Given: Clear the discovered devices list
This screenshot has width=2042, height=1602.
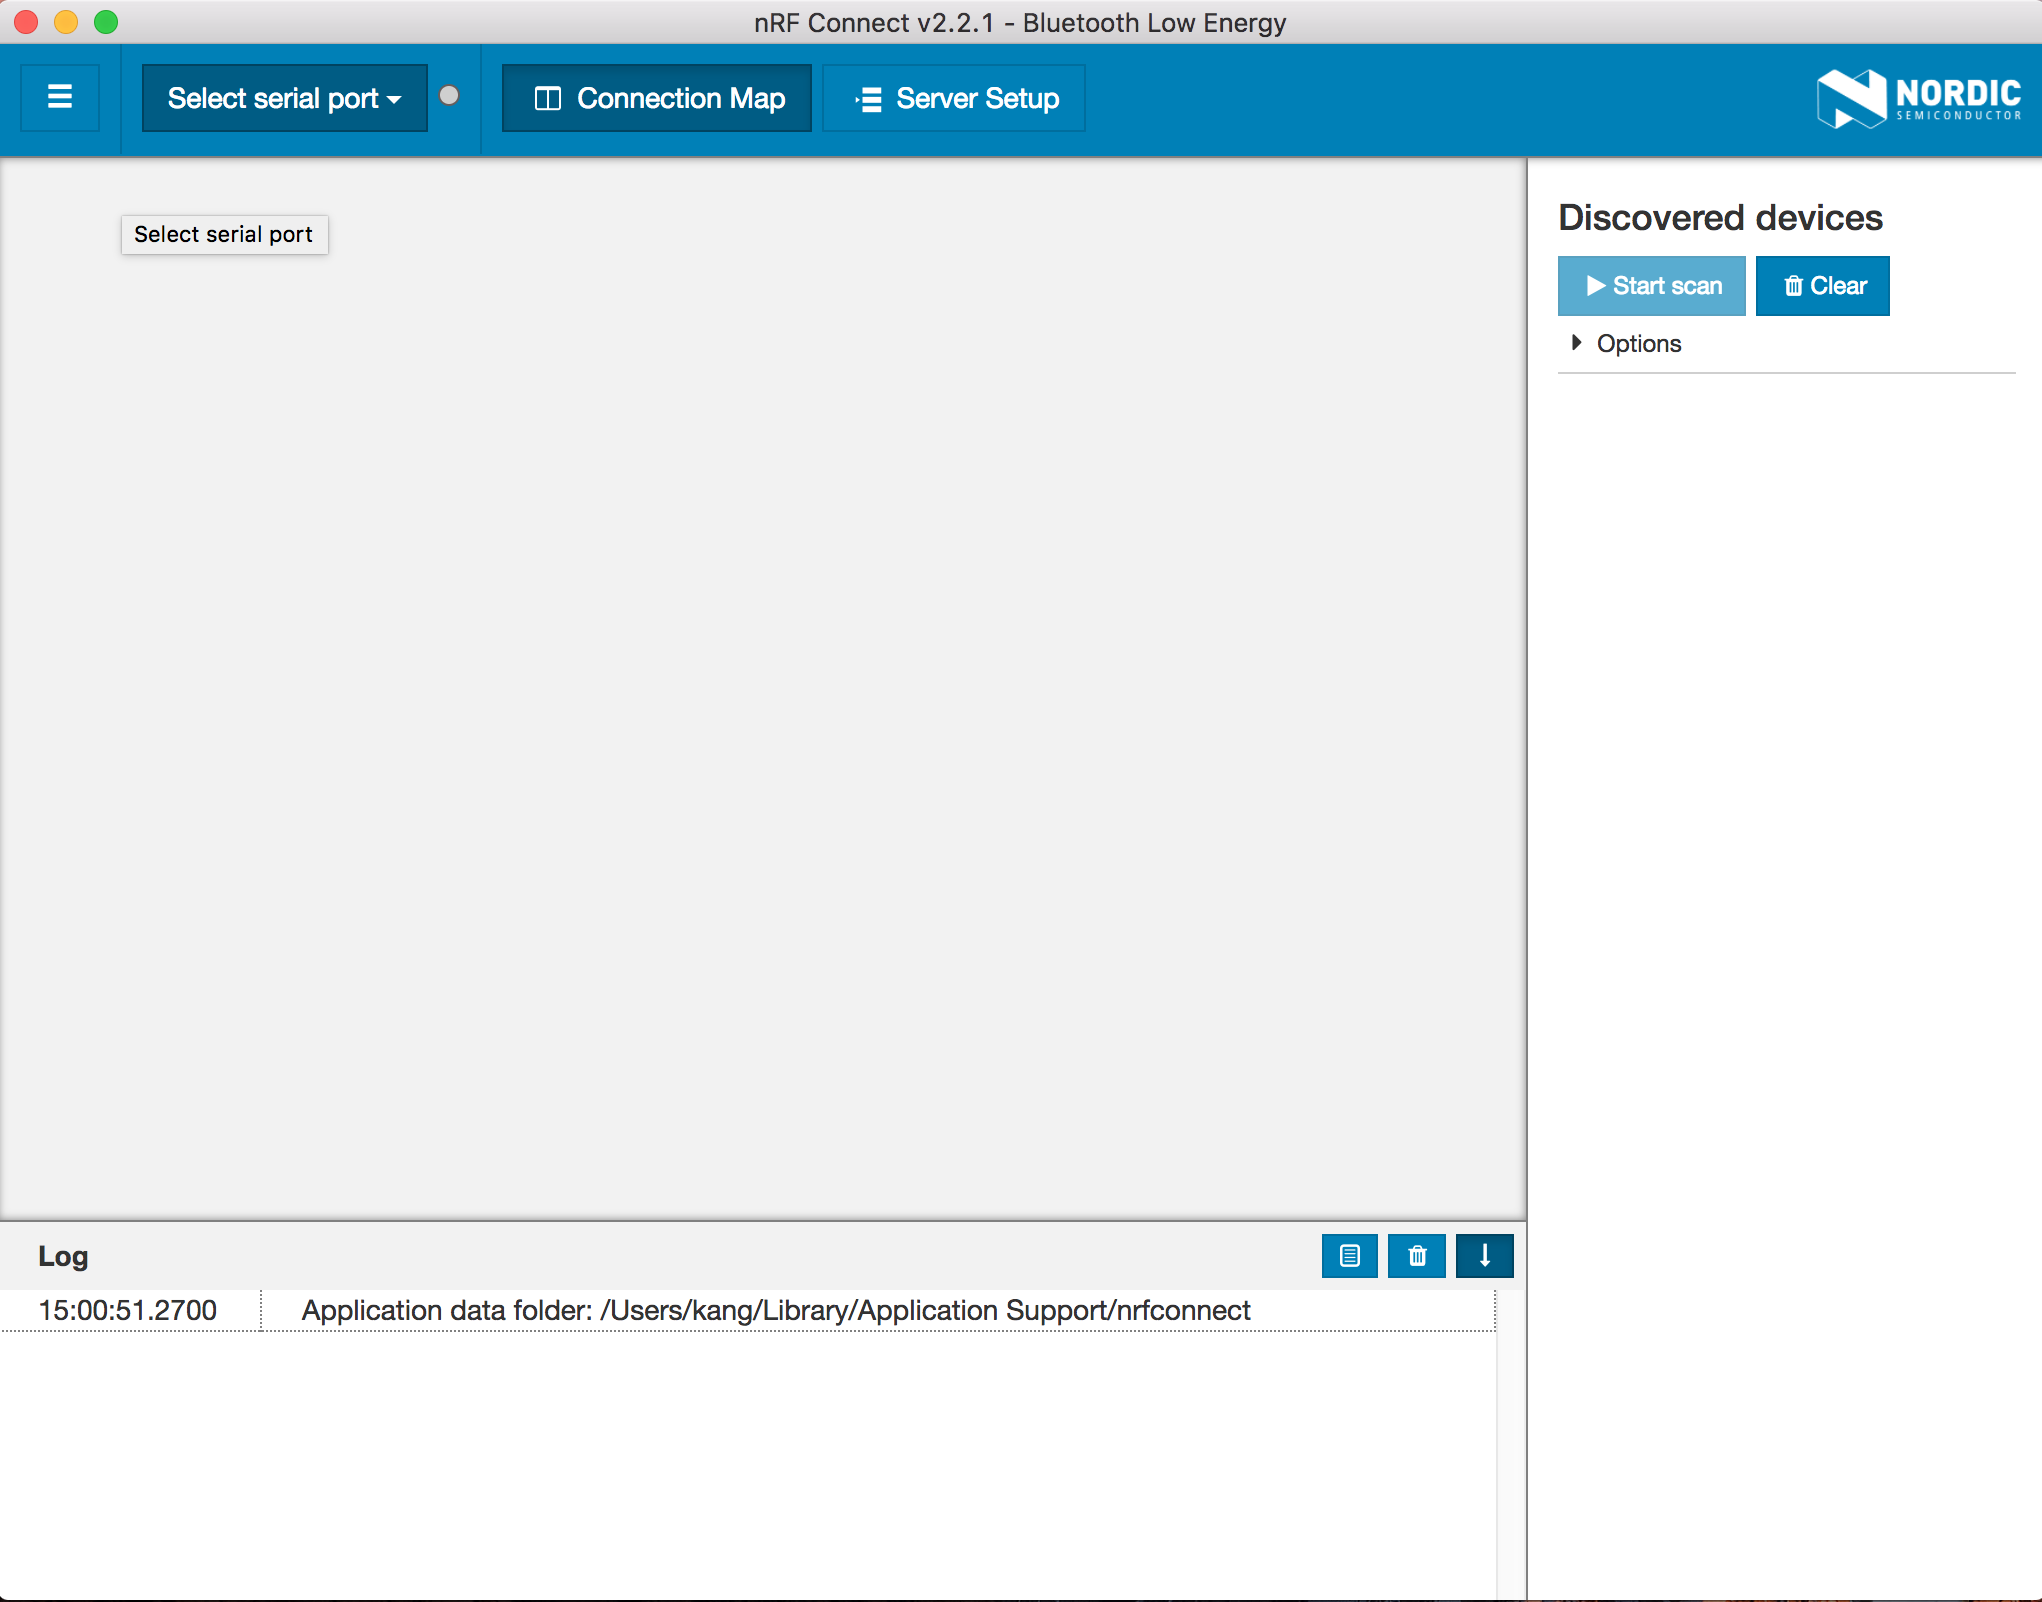Looking at the screenshot, I should 1823,286.
